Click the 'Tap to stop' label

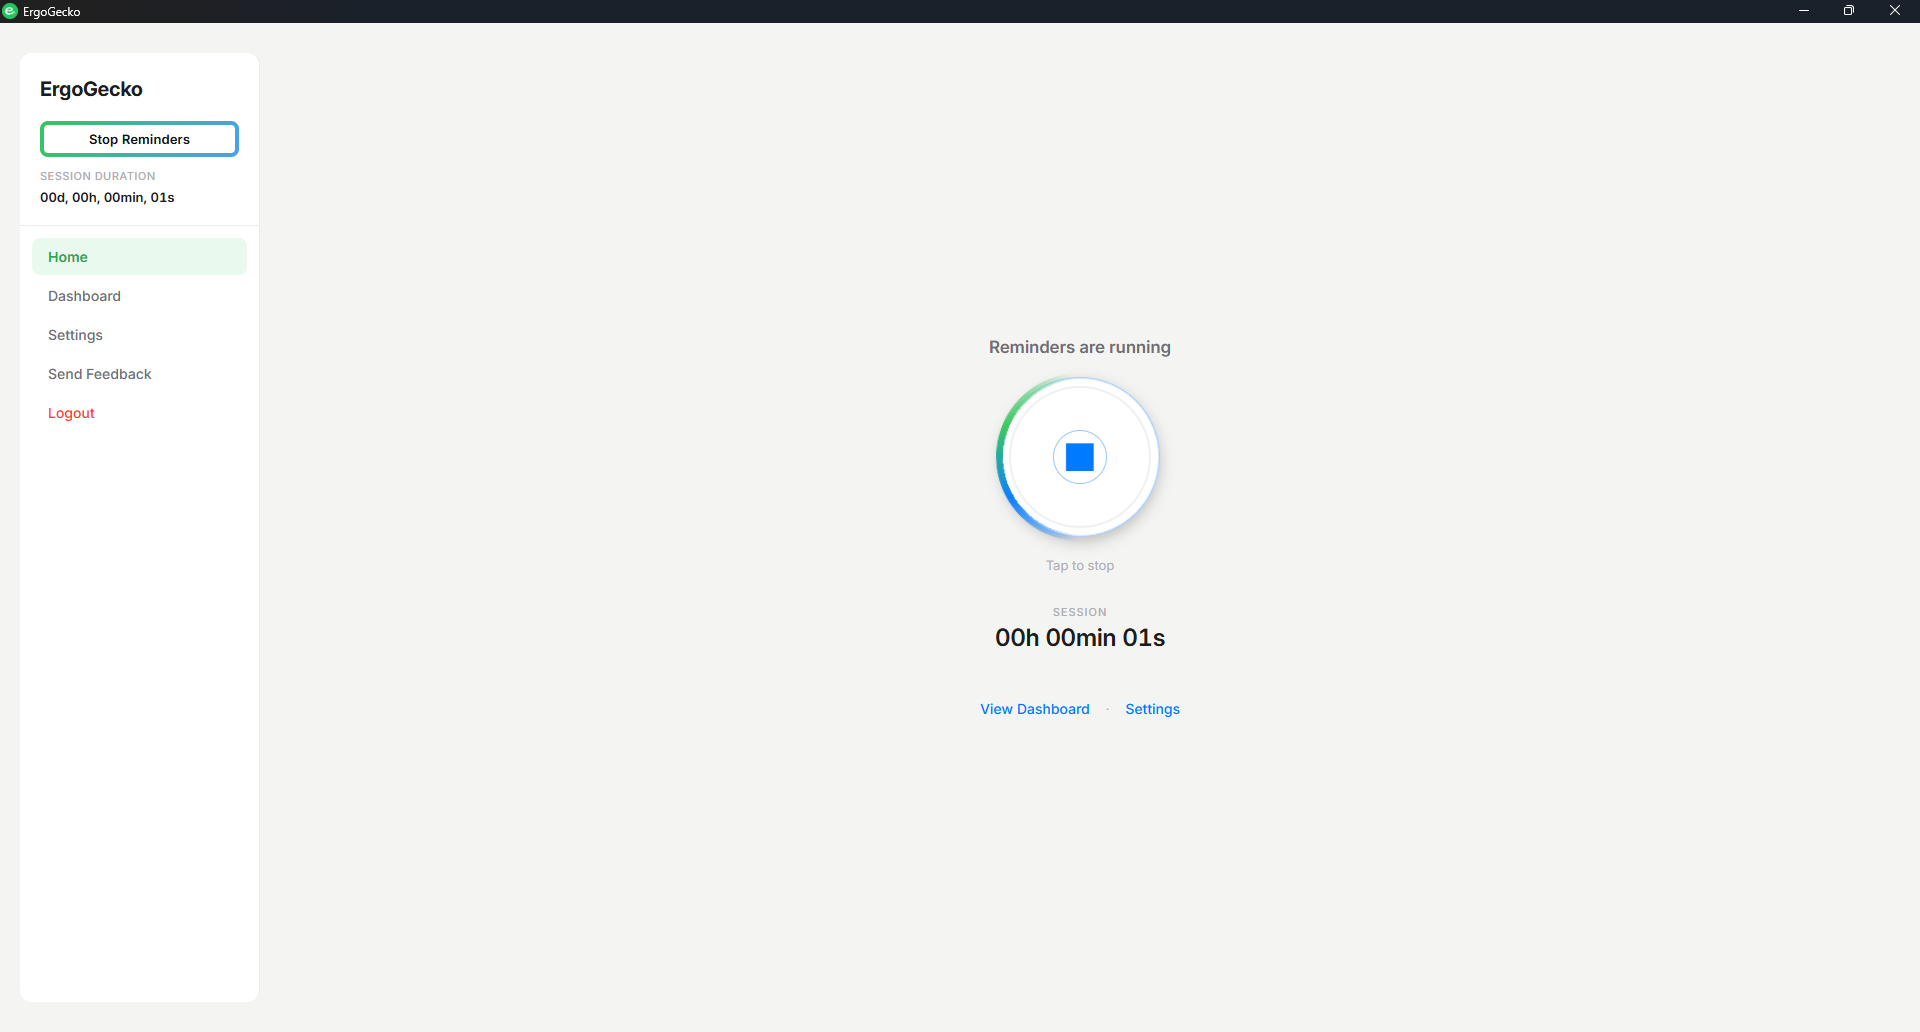pyautogui.click(x=1079, y=565)
